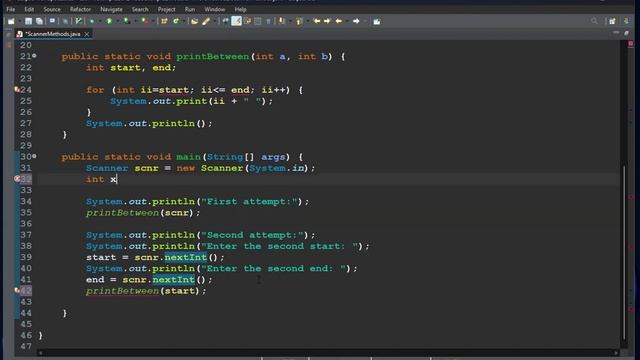Image resolution: width=640 pixels, height=360 pixels.
Task: Toggle the pilcrow paragraph marks icon
Action: coord(268,21)
